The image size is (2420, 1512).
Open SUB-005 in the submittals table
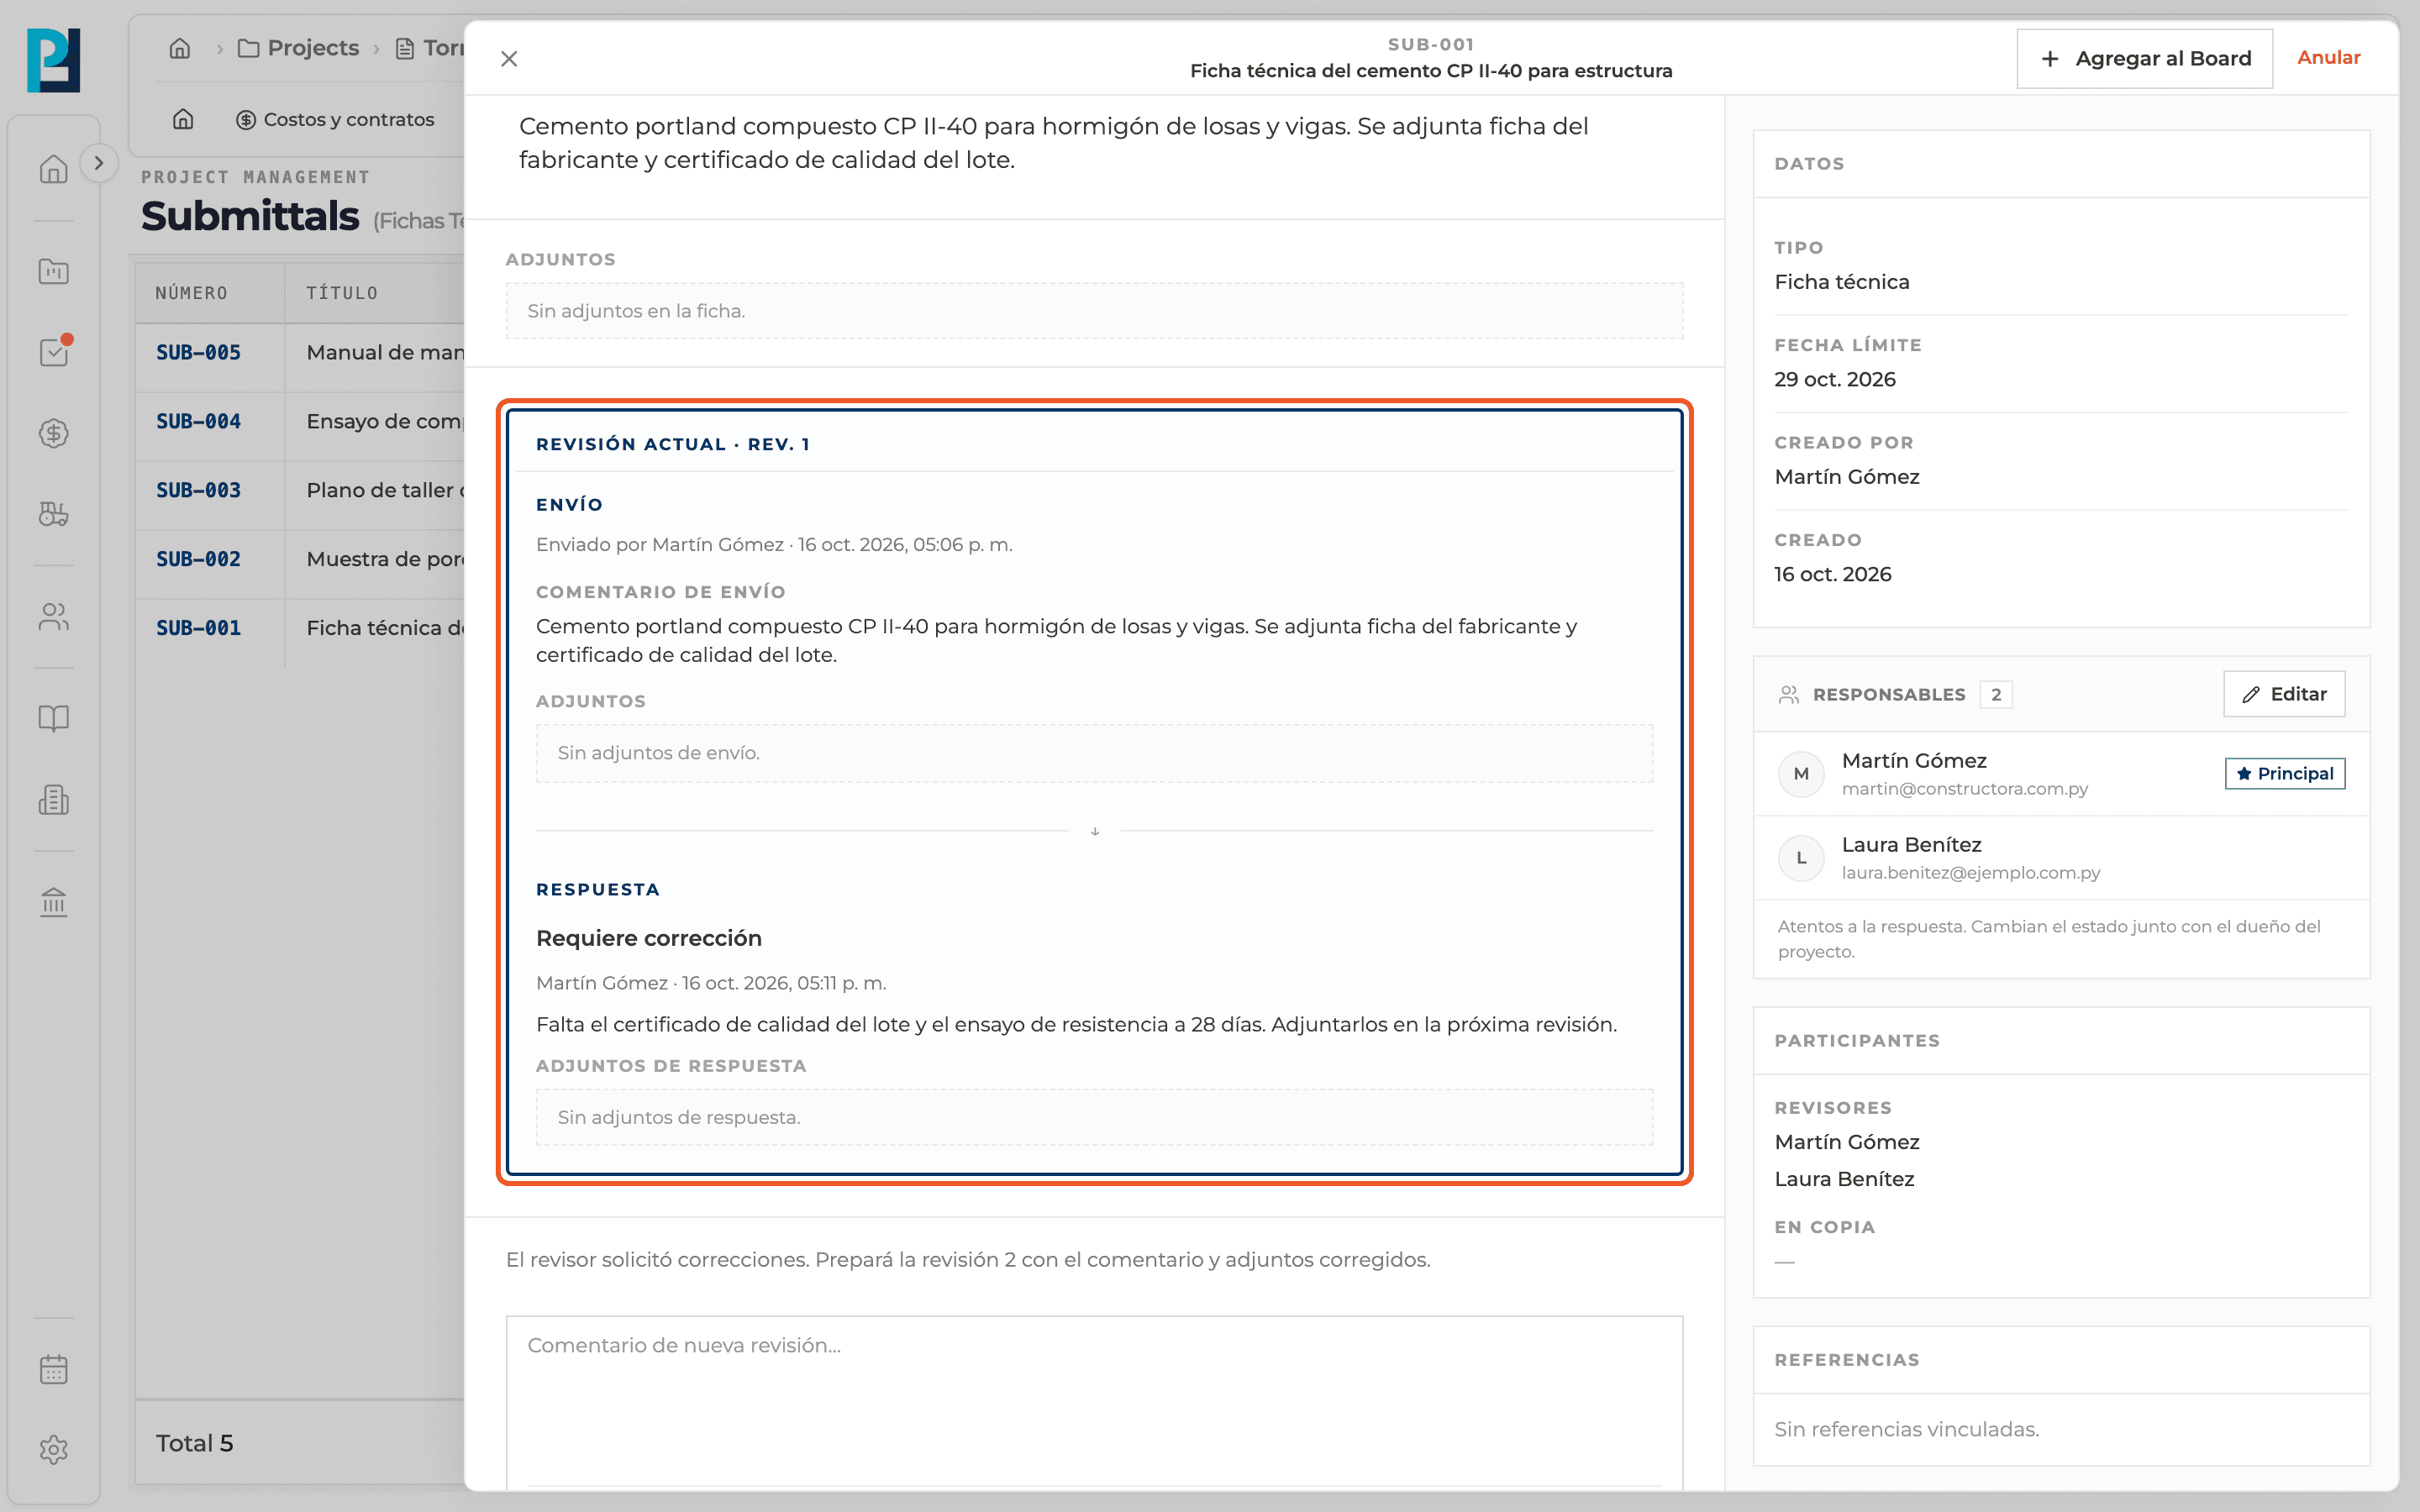coord(198,352)
